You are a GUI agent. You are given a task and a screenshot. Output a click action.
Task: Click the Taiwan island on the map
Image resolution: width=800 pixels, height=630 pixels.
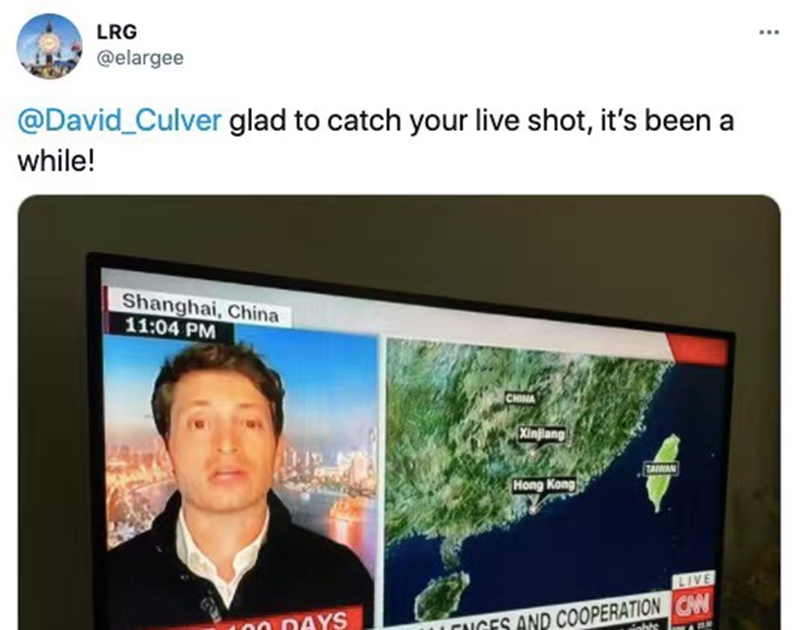tap(664, 472)
